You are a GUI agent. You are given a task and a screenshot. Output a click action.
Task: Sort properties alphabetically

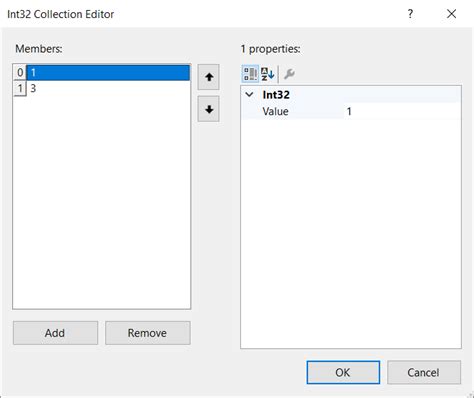[x=267, y=74]
